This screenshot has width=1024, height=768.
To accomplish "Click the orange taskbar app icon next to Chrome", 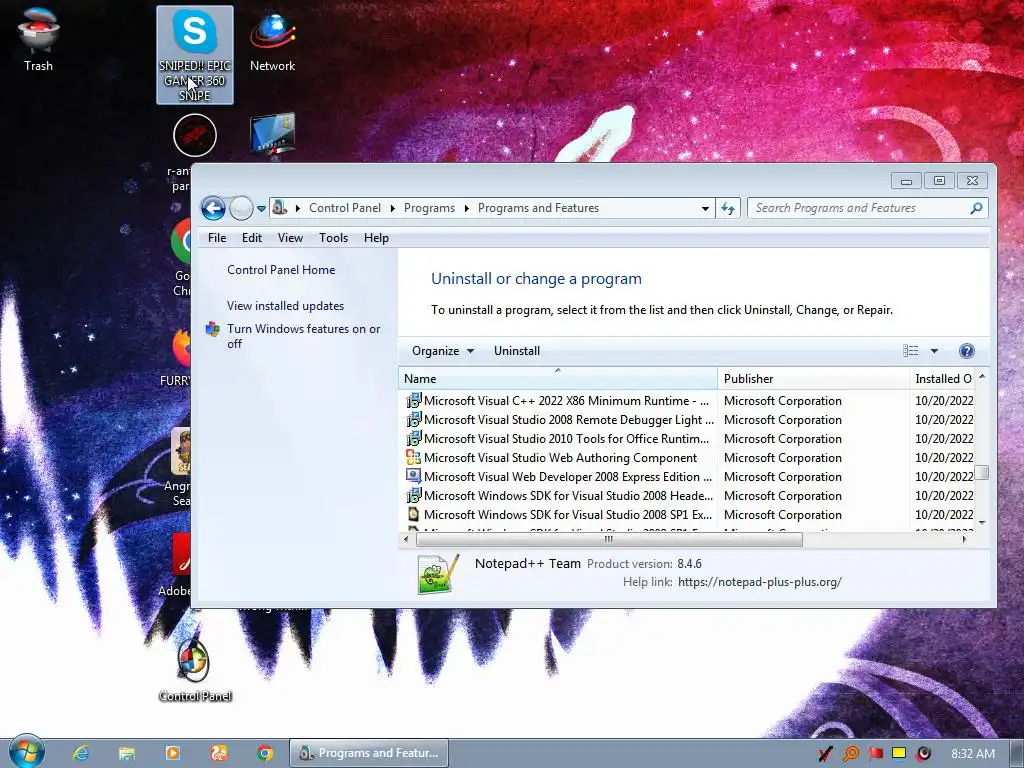I will 219,753.
